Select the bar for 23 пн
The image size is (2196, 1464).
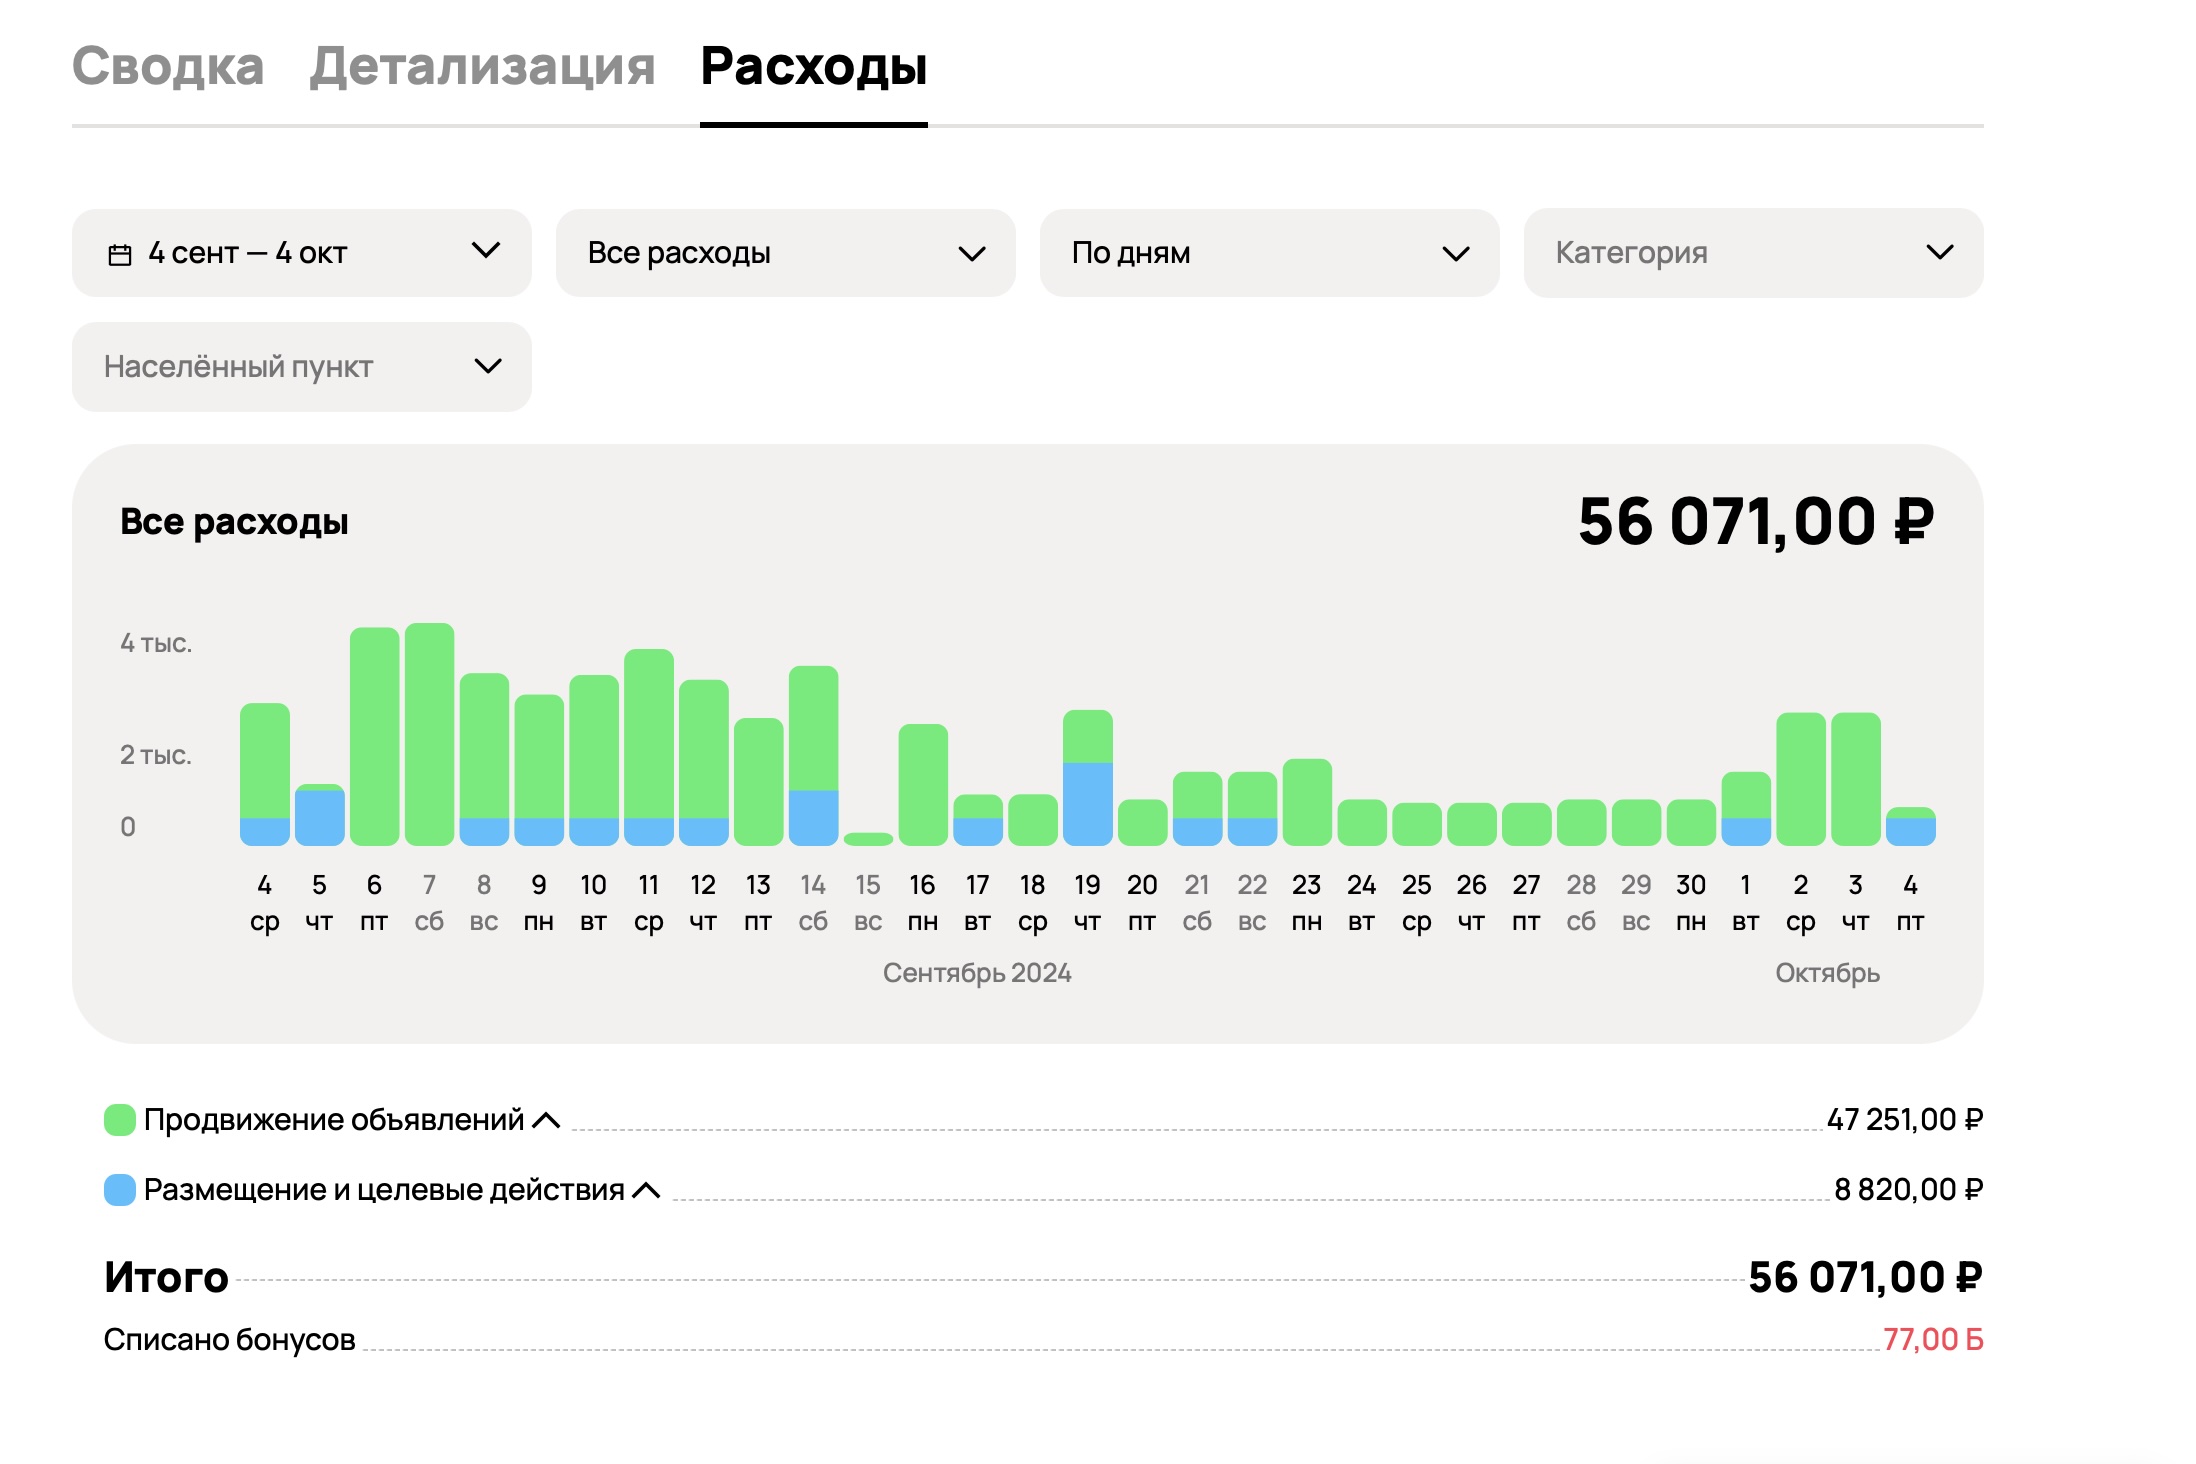pos(1307,802)
